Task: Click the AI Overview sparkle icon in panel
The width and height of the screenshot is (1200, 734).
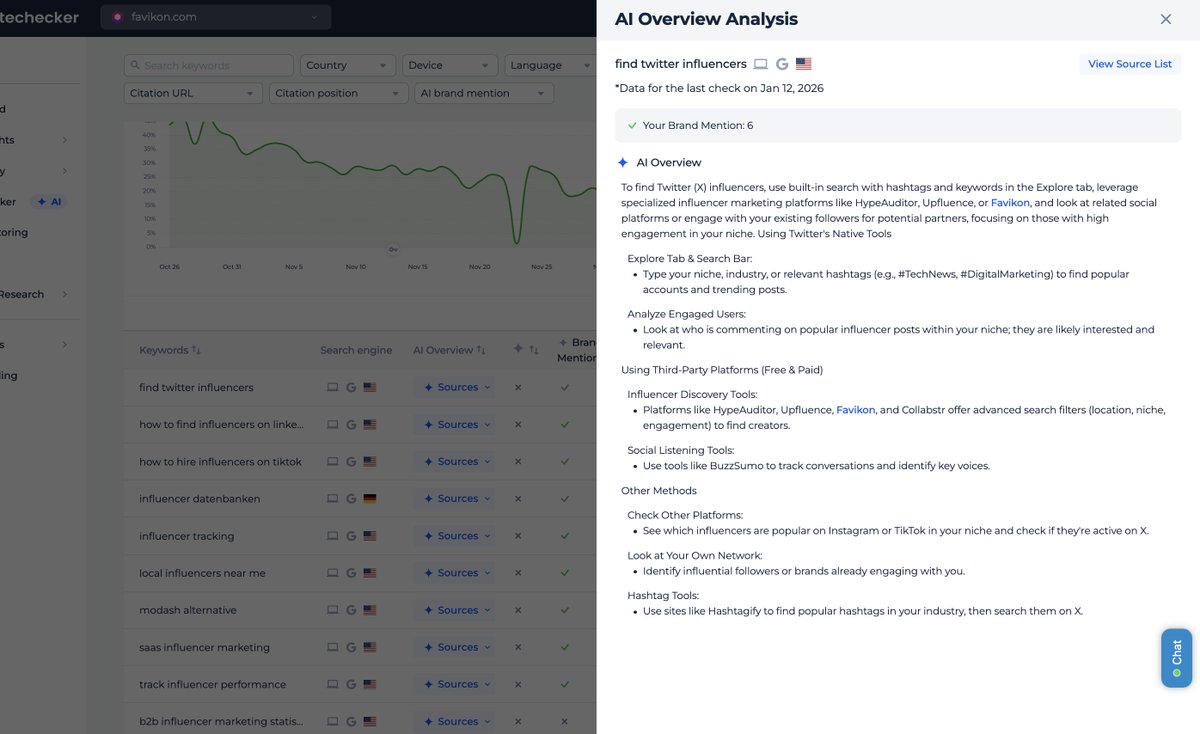Action: (623, 162)
